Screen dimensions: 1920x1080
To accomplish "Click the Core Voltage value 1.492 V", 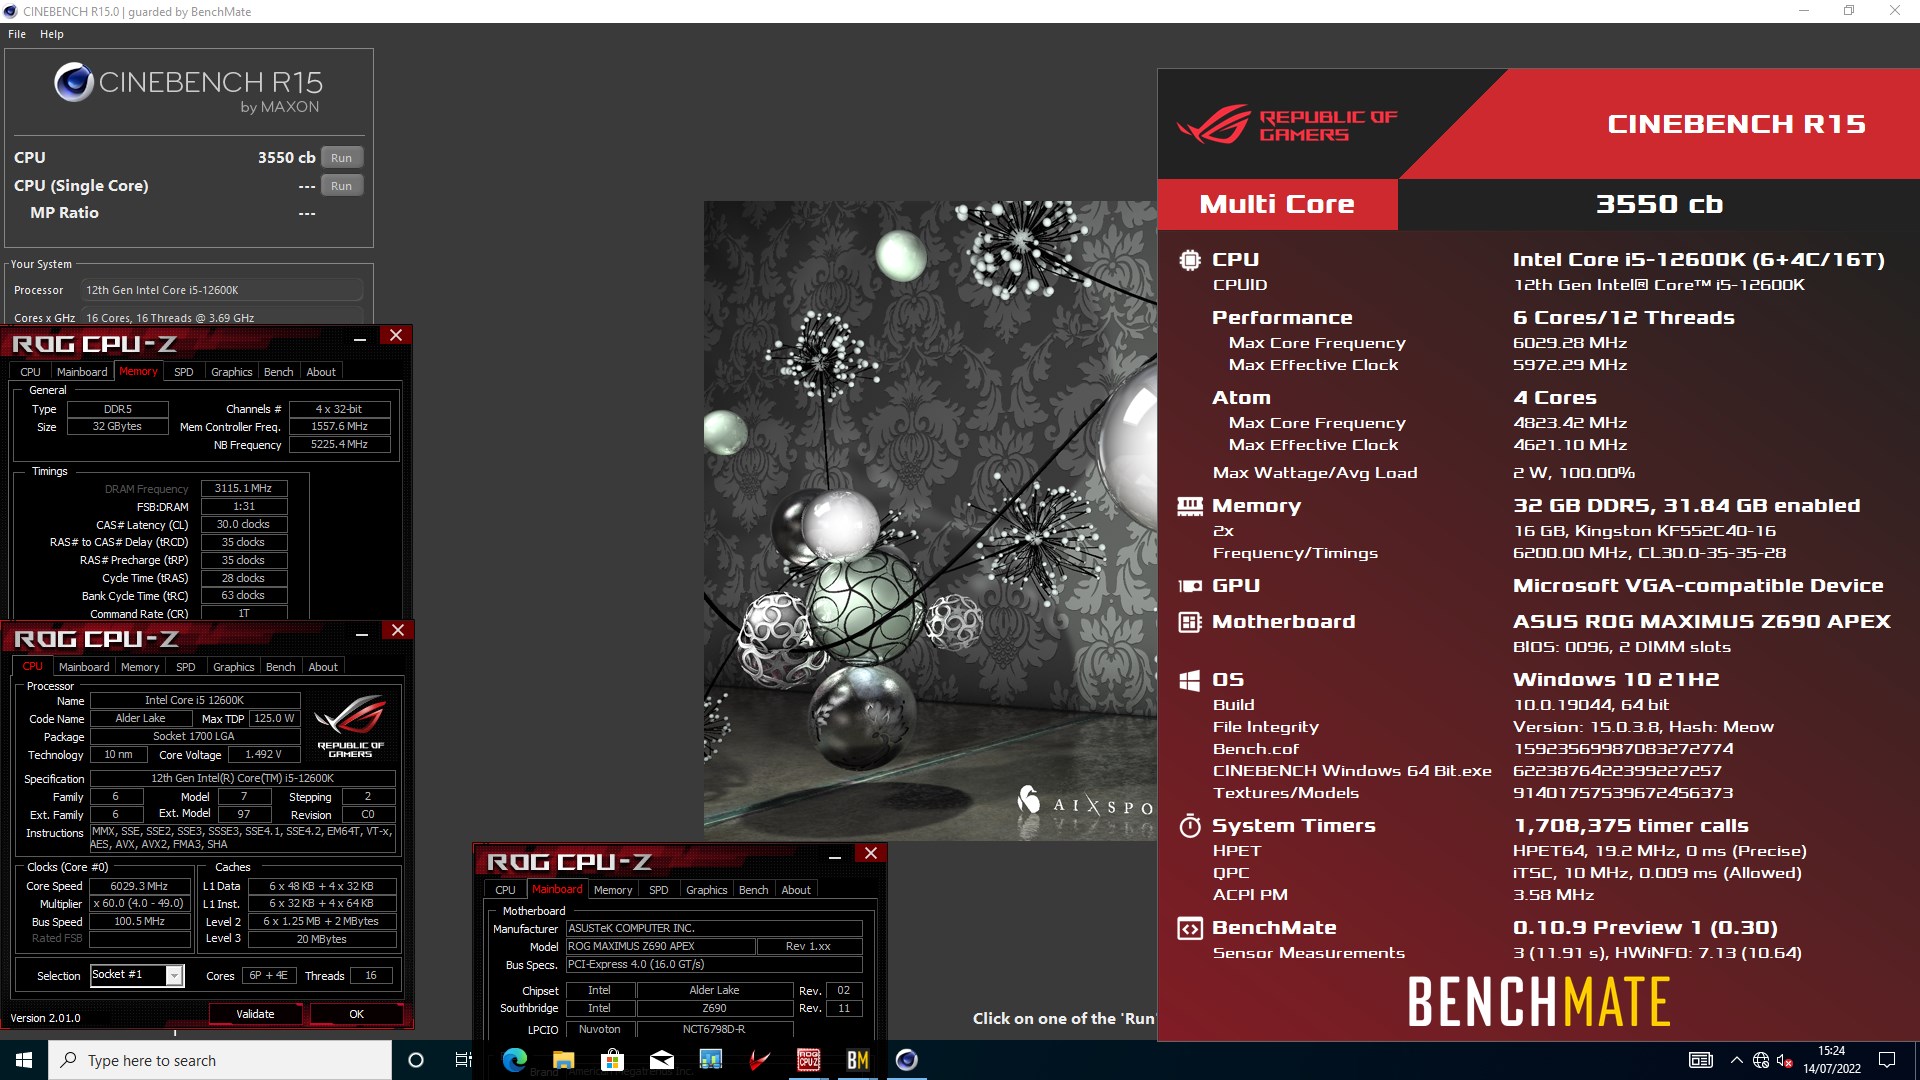I will click(263, 755).
